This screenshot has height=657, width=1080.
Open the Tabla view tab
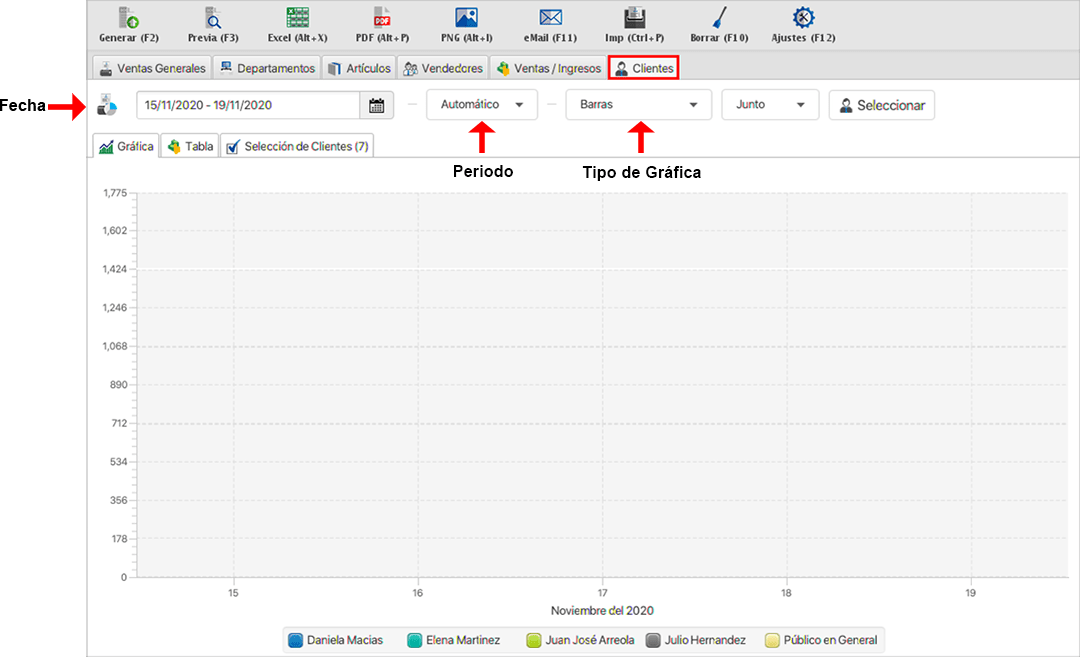tap(190, 146)
